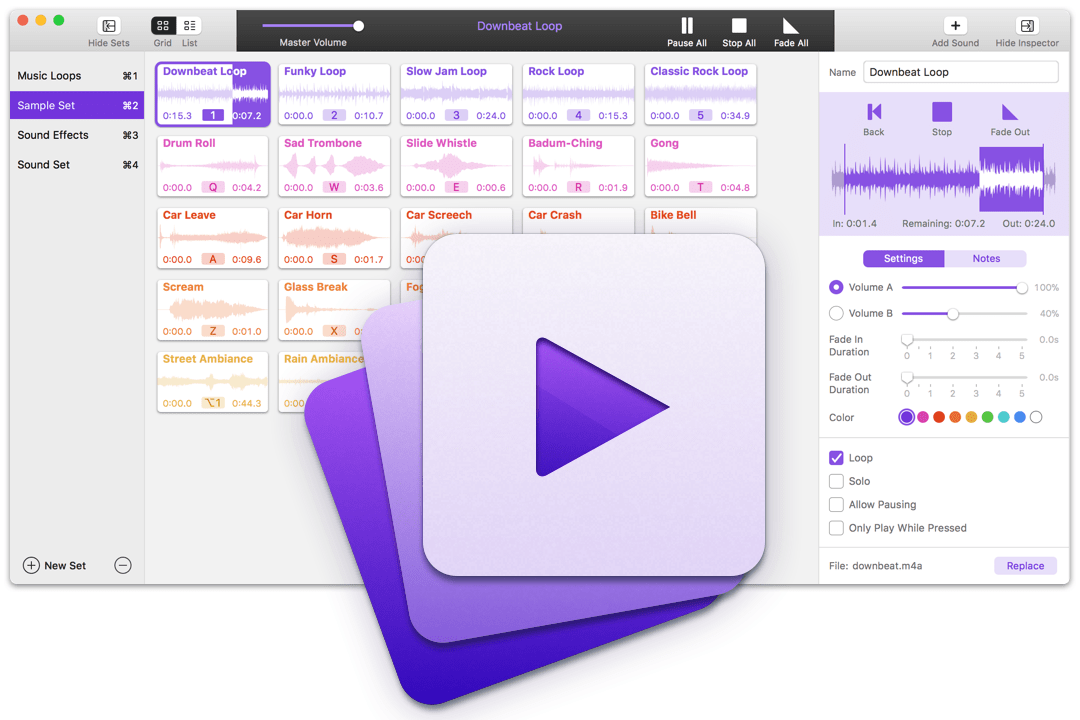This screenshot has width=1080, height=720.
Task: Click the remove set minus icon
Action: tap(123, 565)
